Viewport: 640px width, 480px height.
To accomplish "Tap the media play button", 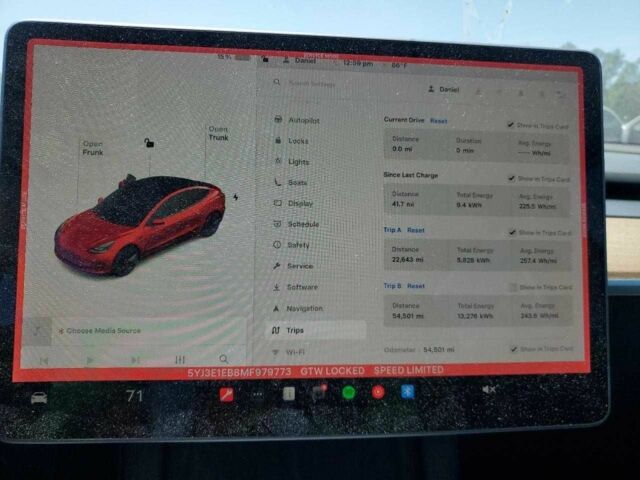I will (x=90, y=360).
